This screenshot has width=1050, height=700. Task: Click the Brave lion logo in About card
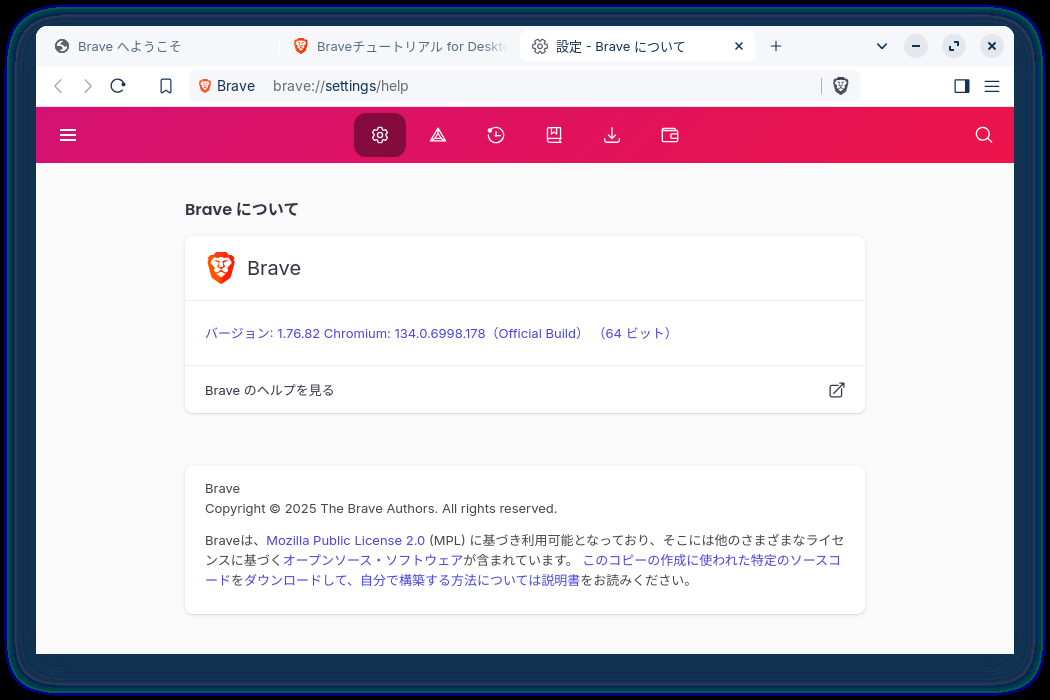[221, 268]
